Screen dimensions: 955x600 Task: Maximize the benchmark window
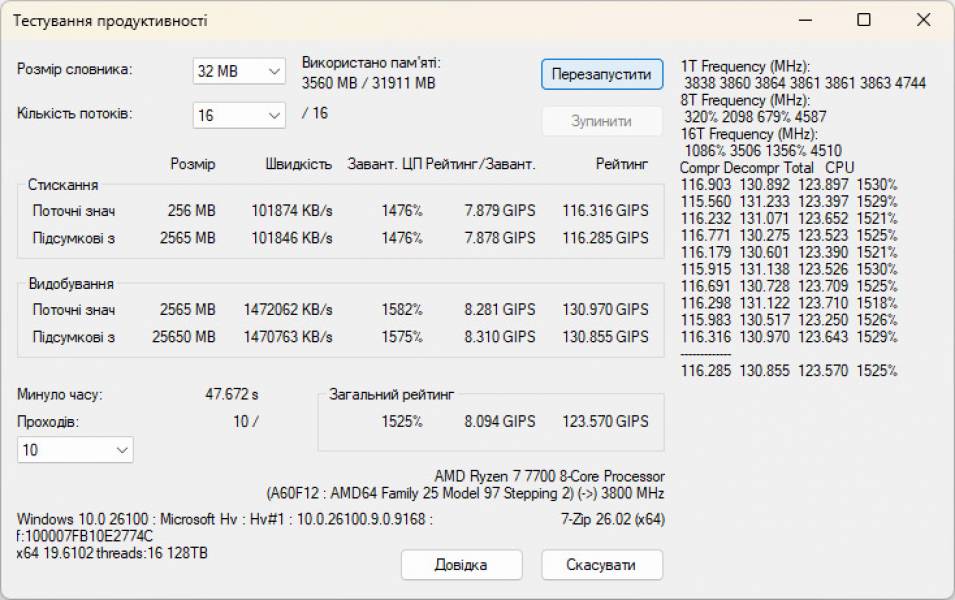(x=864, y=20)
